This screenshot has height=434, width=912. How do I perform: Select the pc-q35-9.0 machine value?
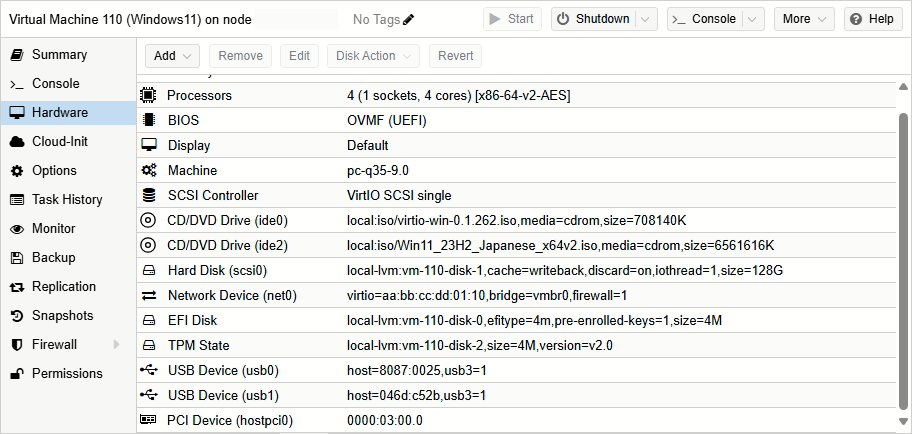378,170
